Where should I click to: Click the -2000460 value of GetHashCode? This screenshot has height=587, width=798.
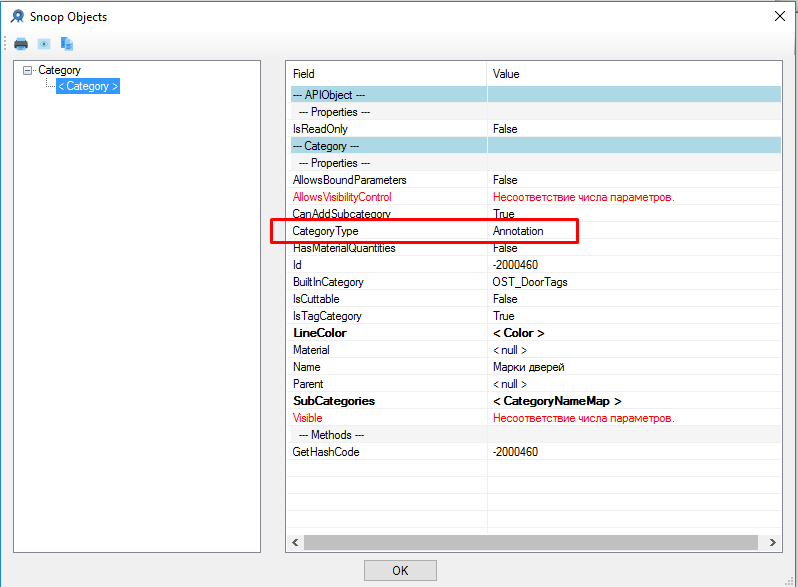click(x=515, y=452)
